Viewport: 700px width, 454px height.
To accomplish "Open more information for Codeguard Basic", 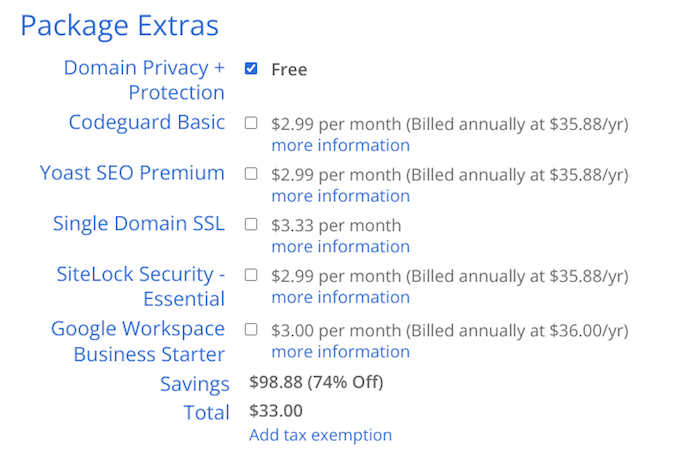I will pyautogui.click(x=340, y=145).
